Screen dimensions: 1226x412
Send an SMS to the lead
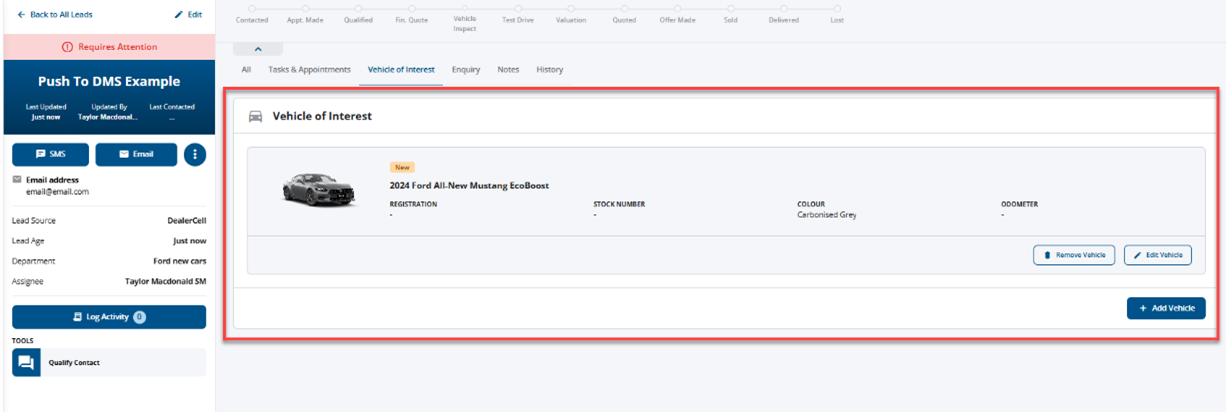tap(50, 154)
